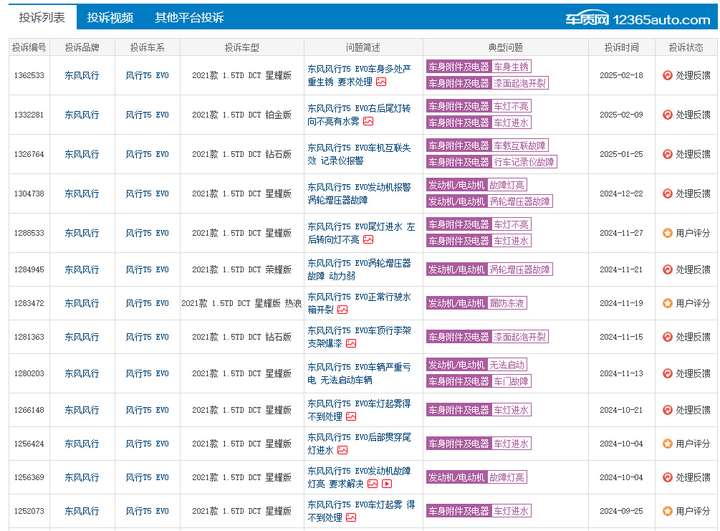Click image icon in complaint 1266148 description
This screenshot has height=531, width=720.
tap(351, 417)
